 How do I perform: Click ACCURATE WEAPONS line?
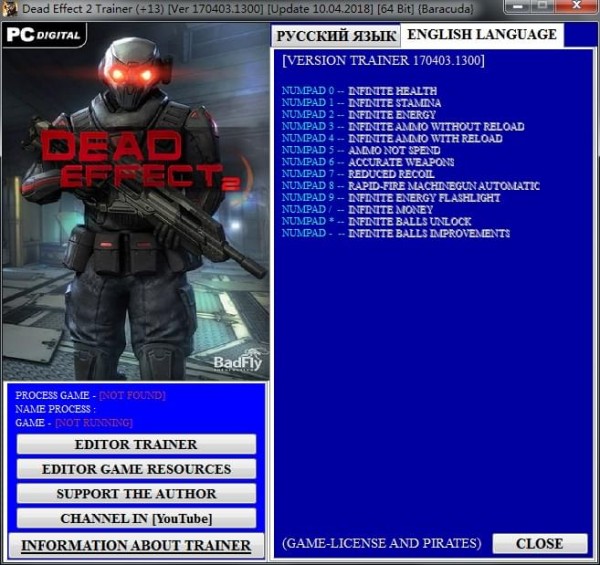click(x=368, y=162)
